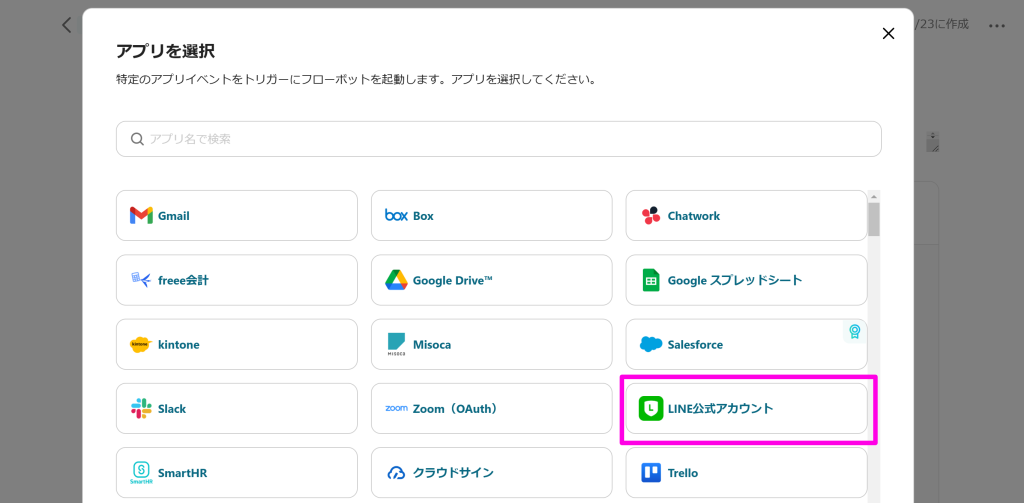Click the Slack hashtag icon
The image size is (1024, 503).
click(141, 409)
